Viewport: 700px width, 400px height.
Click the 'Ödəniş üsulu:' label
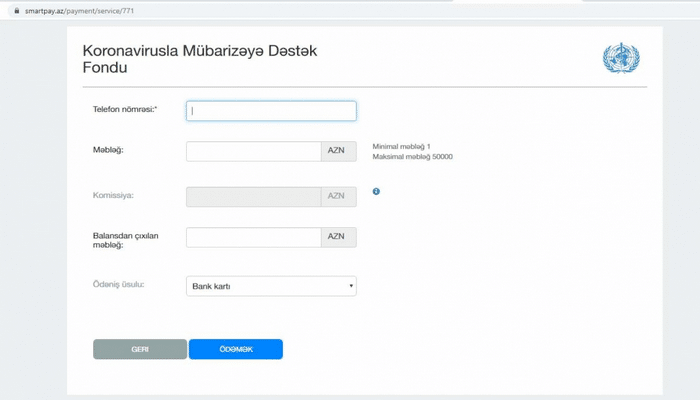click(118, 284)
